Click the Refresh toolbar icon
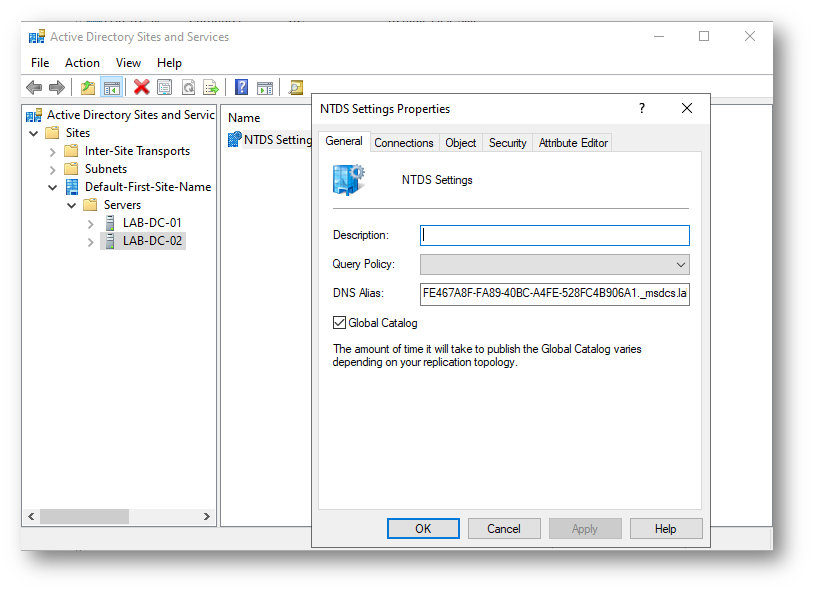 coord(188,87)
